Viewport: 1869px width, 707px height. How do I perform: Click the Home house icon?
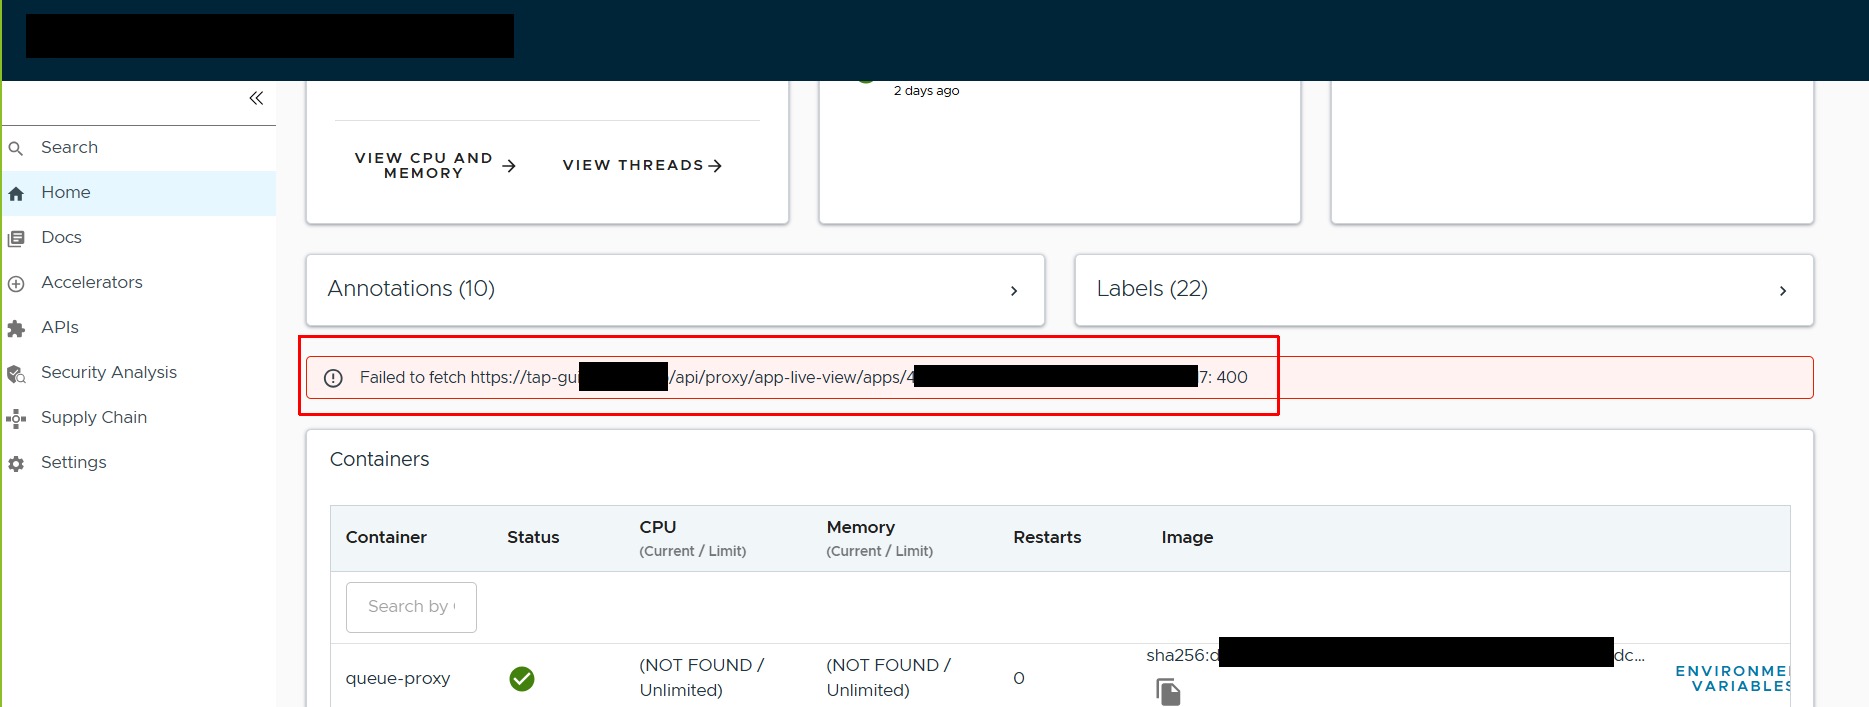(x=16, y=194)
